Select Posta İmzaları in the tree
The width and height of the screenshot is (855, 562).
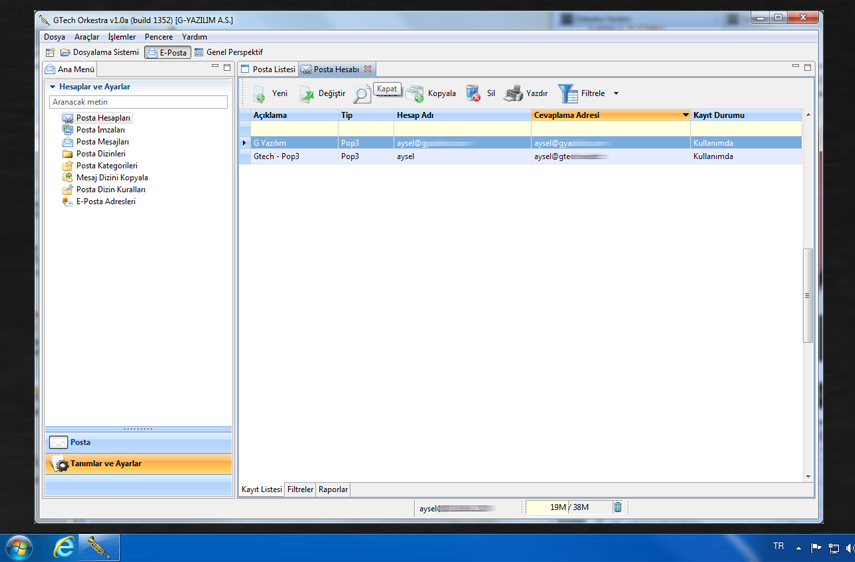100,130
